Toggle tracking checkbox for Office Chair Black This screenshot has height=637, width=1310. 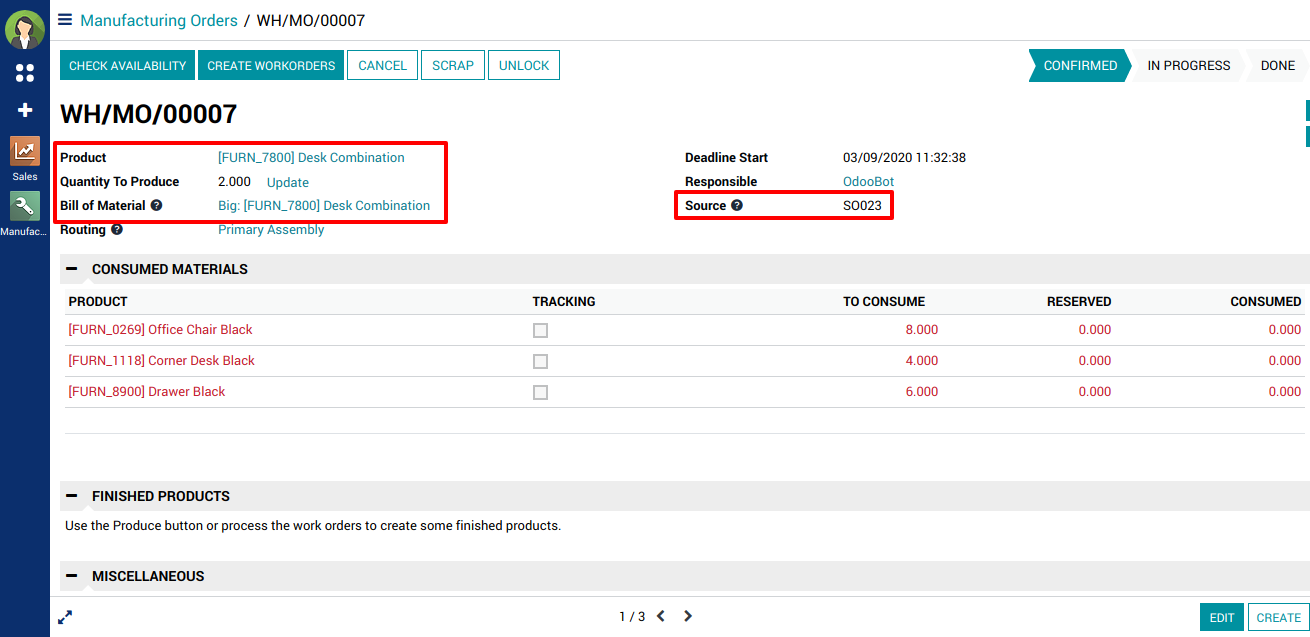click(540, 331)
